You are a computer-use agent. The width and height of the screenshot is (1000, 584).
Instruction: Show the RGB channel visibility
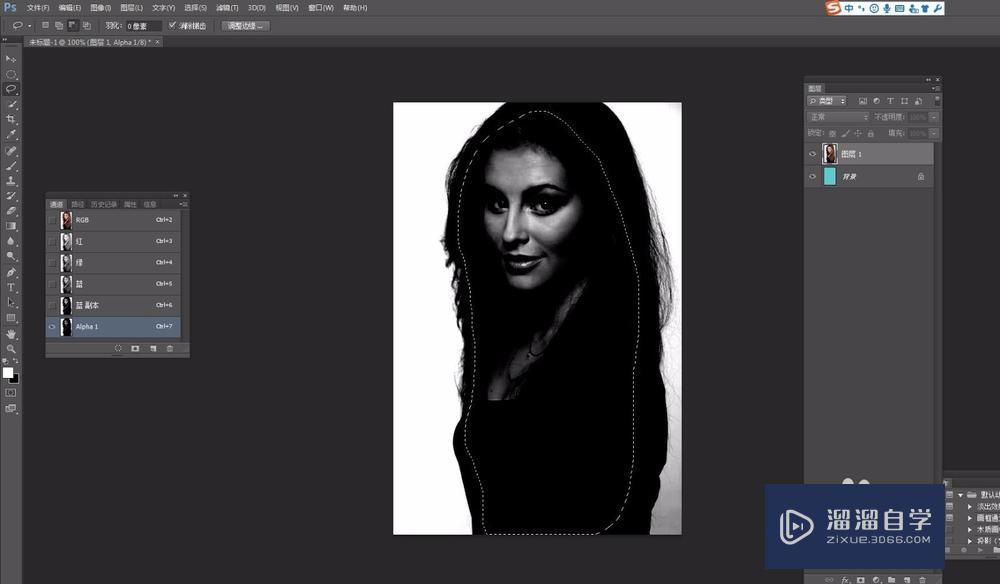tap(52, 220)
